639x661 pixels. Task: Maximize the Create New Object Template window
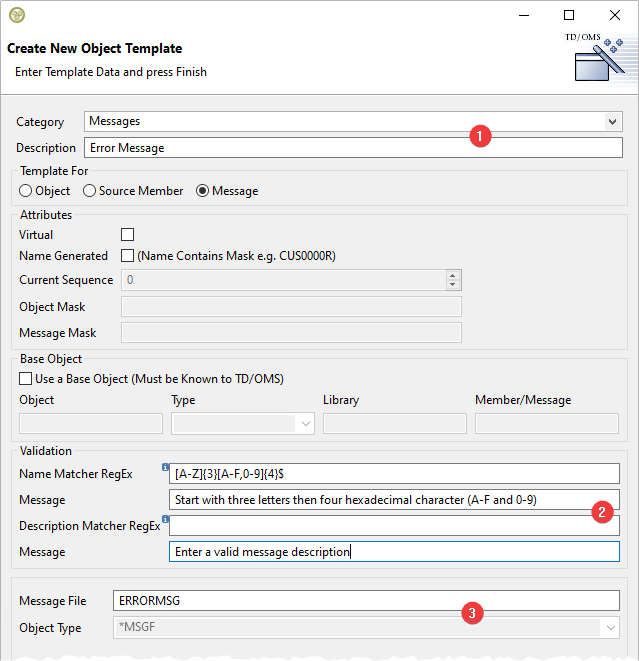[569, 15]
